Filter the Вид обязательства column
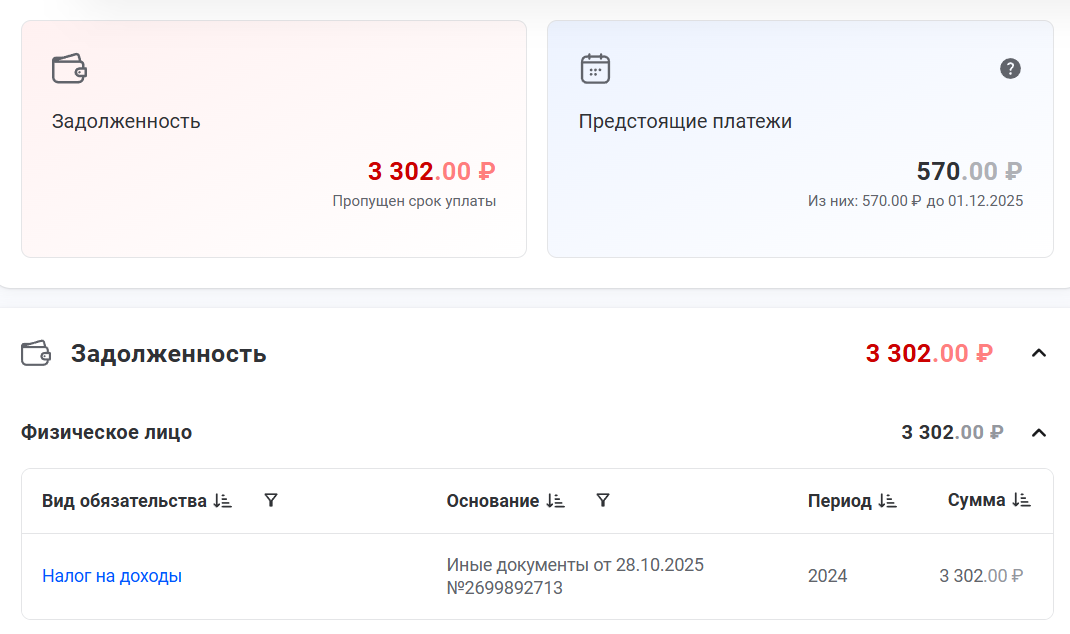The image size is (1070, 634). [271, 501]
